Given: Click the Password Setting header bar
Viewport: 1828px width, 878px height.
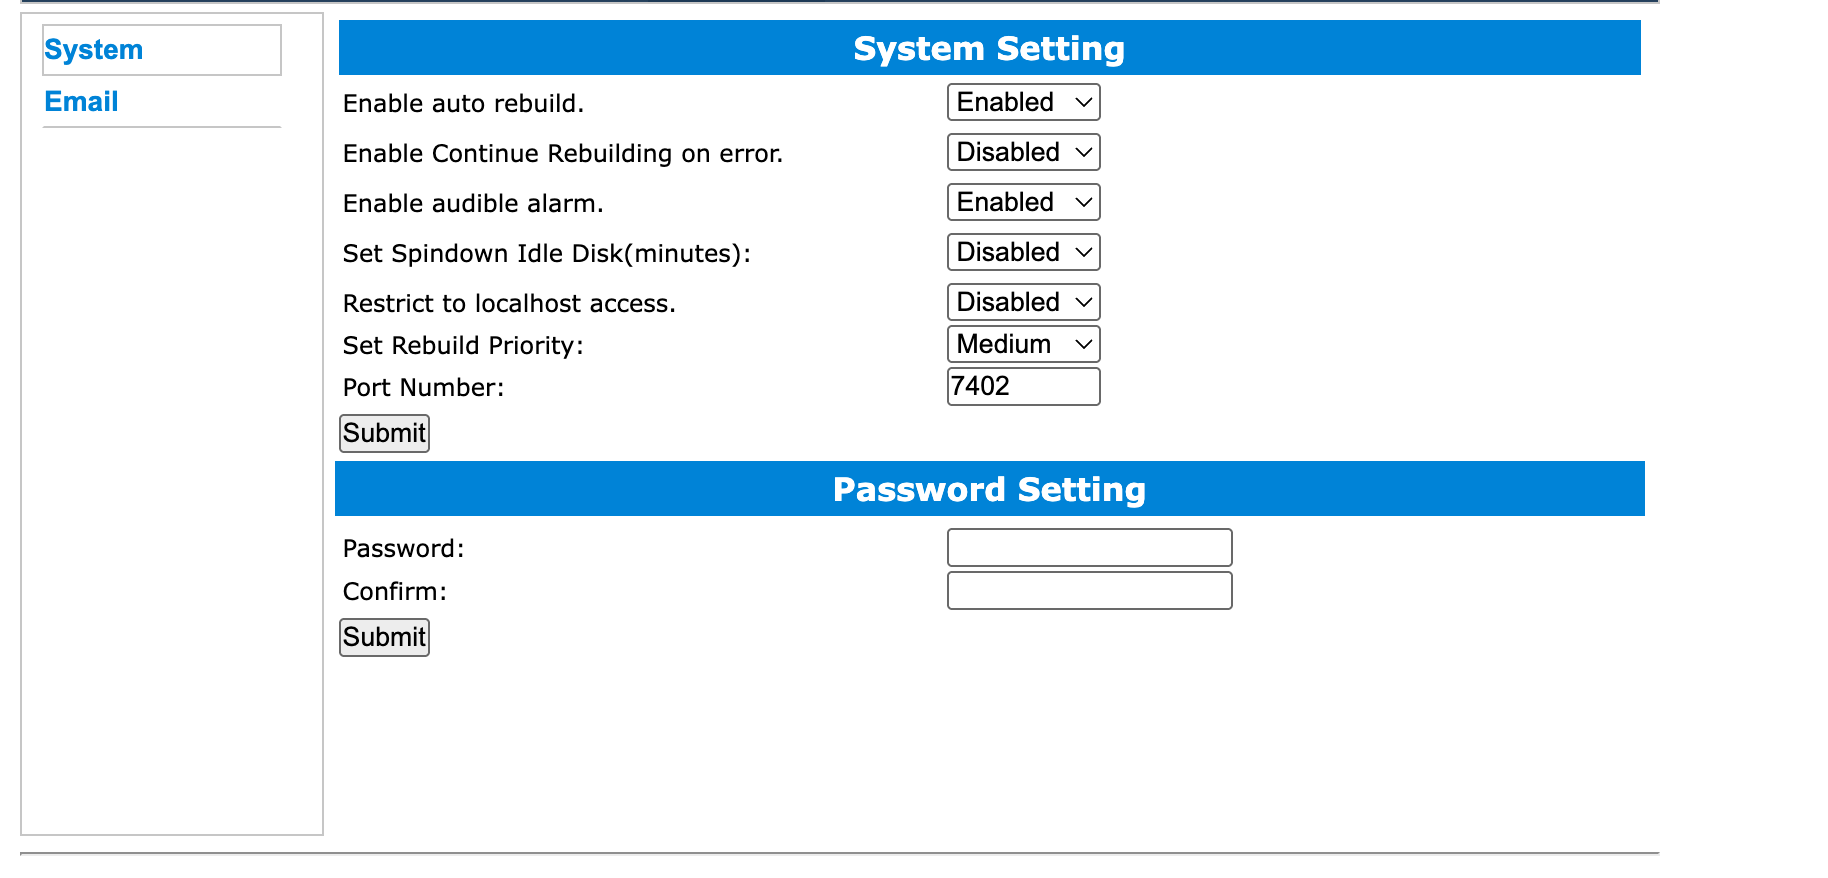Looking at the screenshot, I should (x=990, y=489).
